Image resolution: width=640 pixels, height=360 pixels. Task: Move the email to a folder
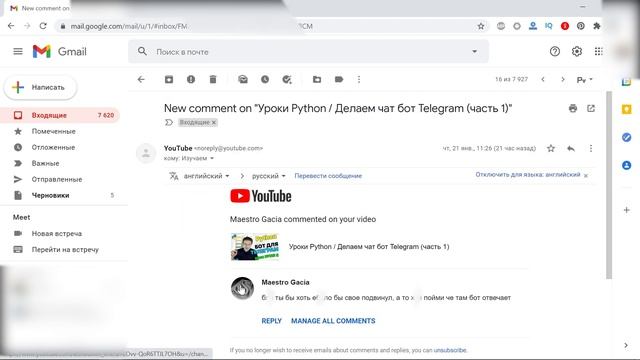point(317,80)
